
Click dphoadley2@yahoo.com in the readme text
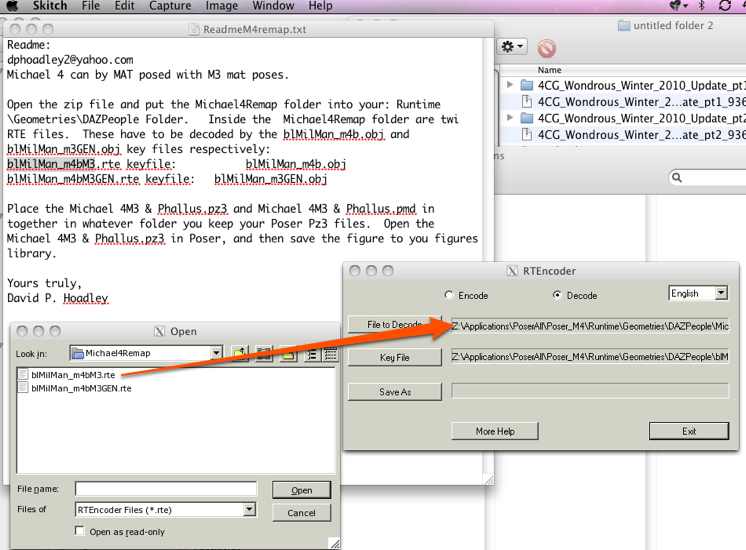[x=70, y=59]
